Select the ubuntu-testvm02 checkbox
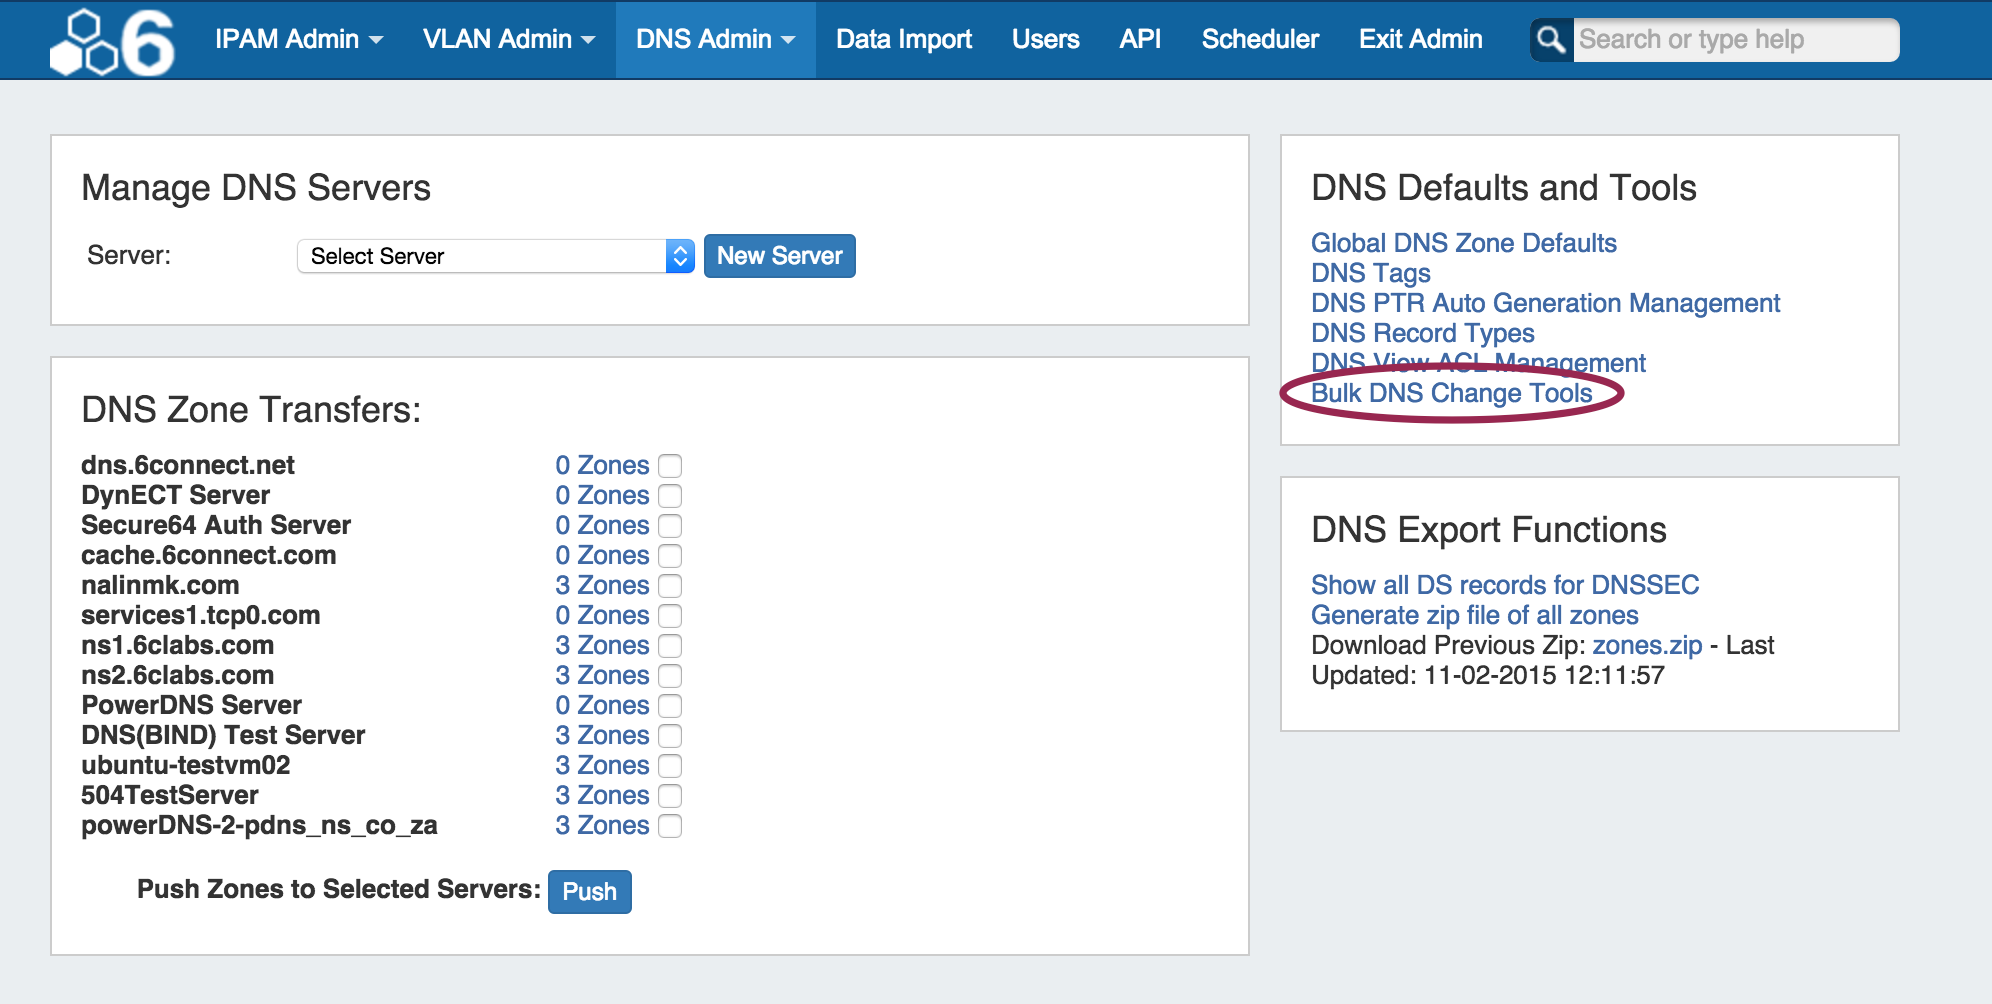1992x1004 pixels. point(670,766)
